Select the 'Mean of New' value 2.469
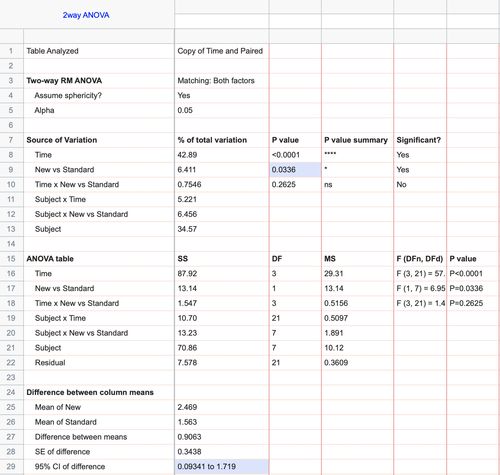The width and height of the screenshot is (500, 475). click(x=221, y=407)
